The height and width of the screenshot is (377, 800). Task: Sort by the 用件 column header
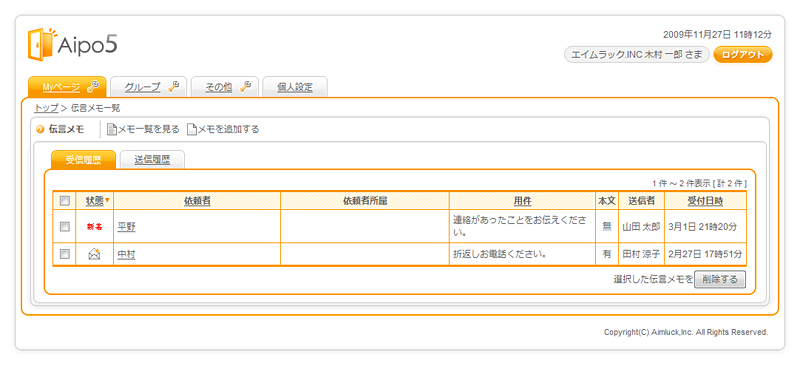(522, 201)
